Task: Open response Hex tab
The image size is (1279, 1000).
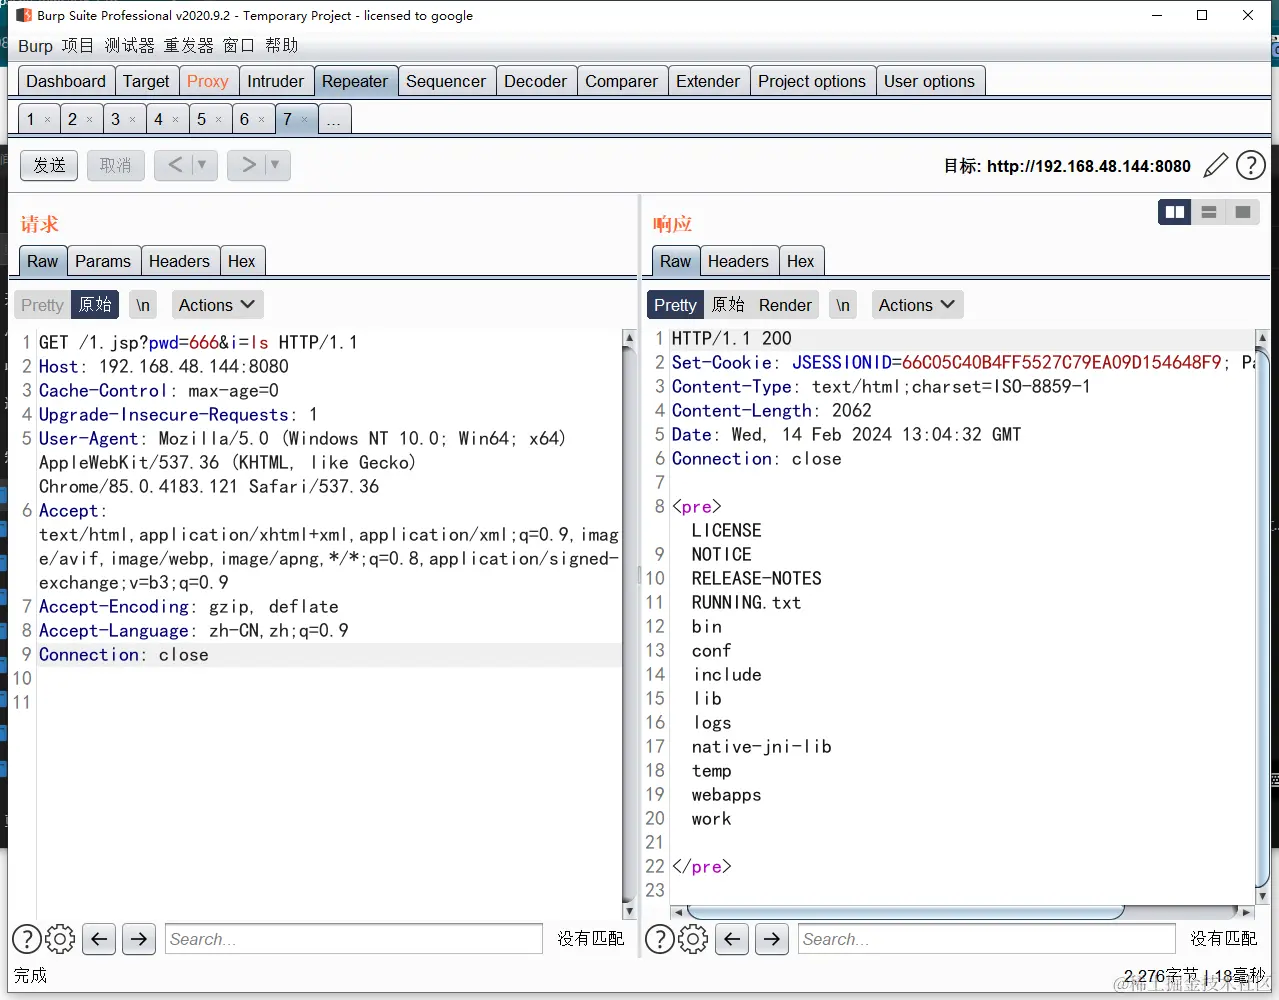Action: 800,261
